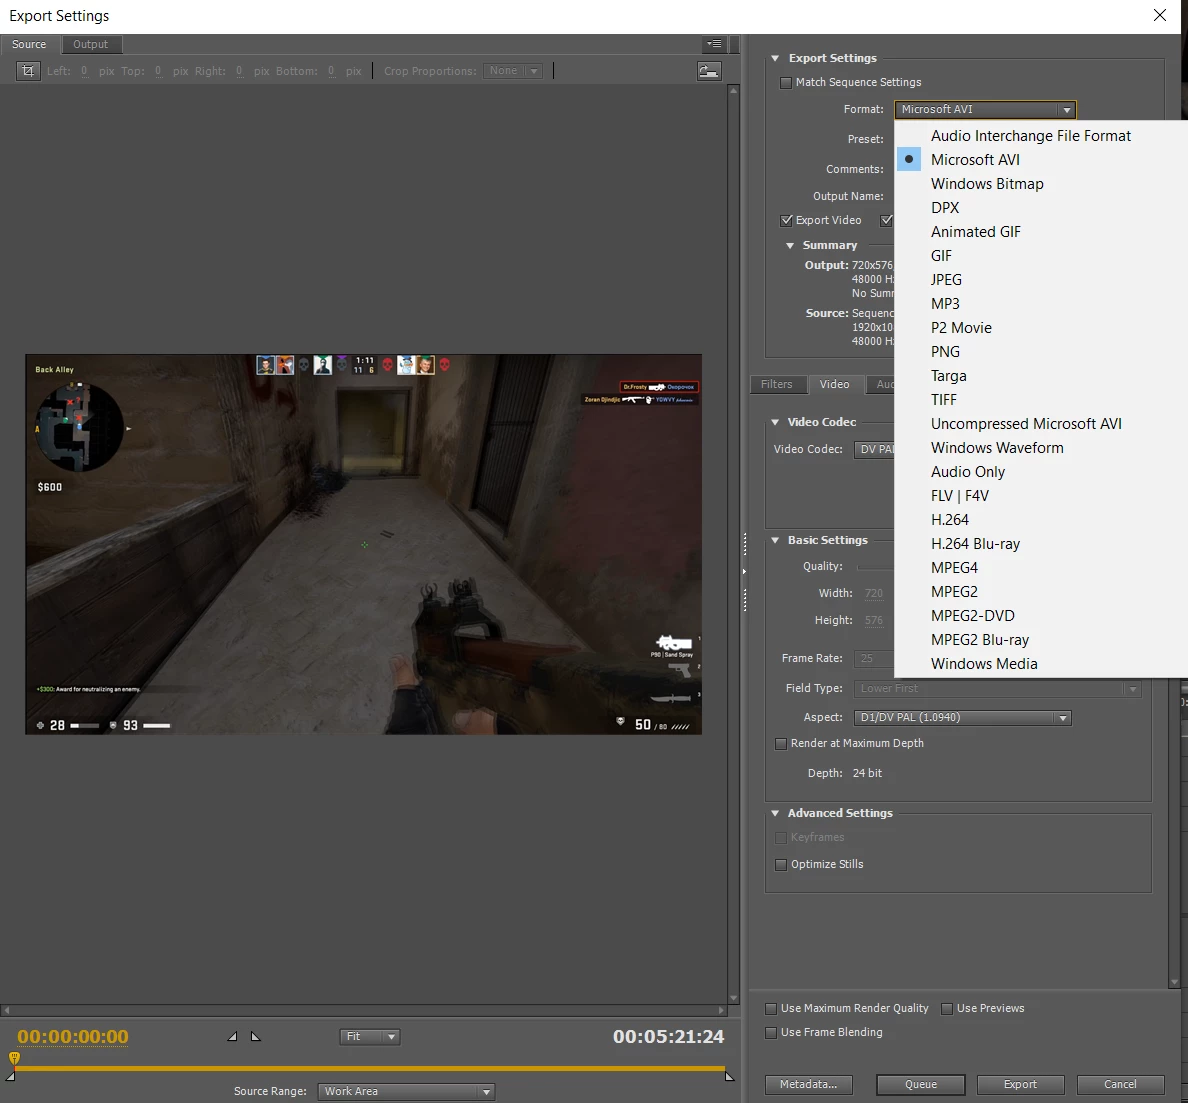Open the Source Range Work Area dropdown
Image resolution: width=1188 pixels, height=1103 pixels.
coord(406,1092)
